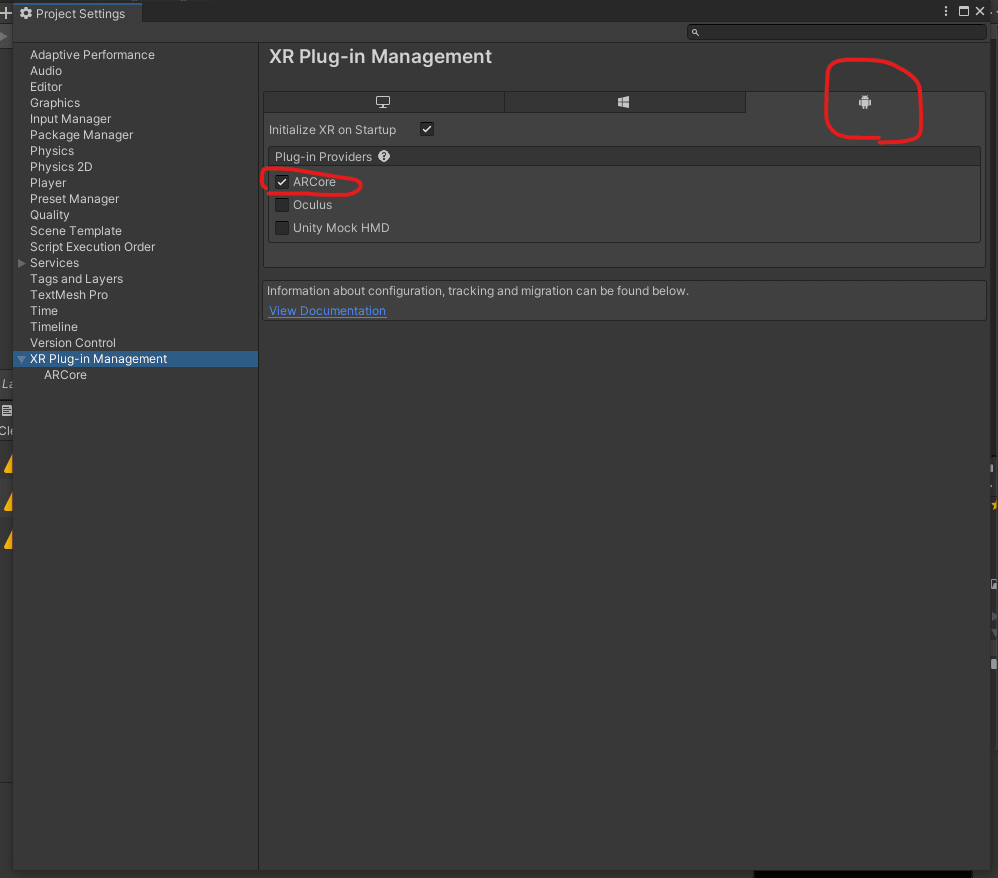998x878 pixels.
Task: Open Plug-in Providers help icon
Action: 384,156
